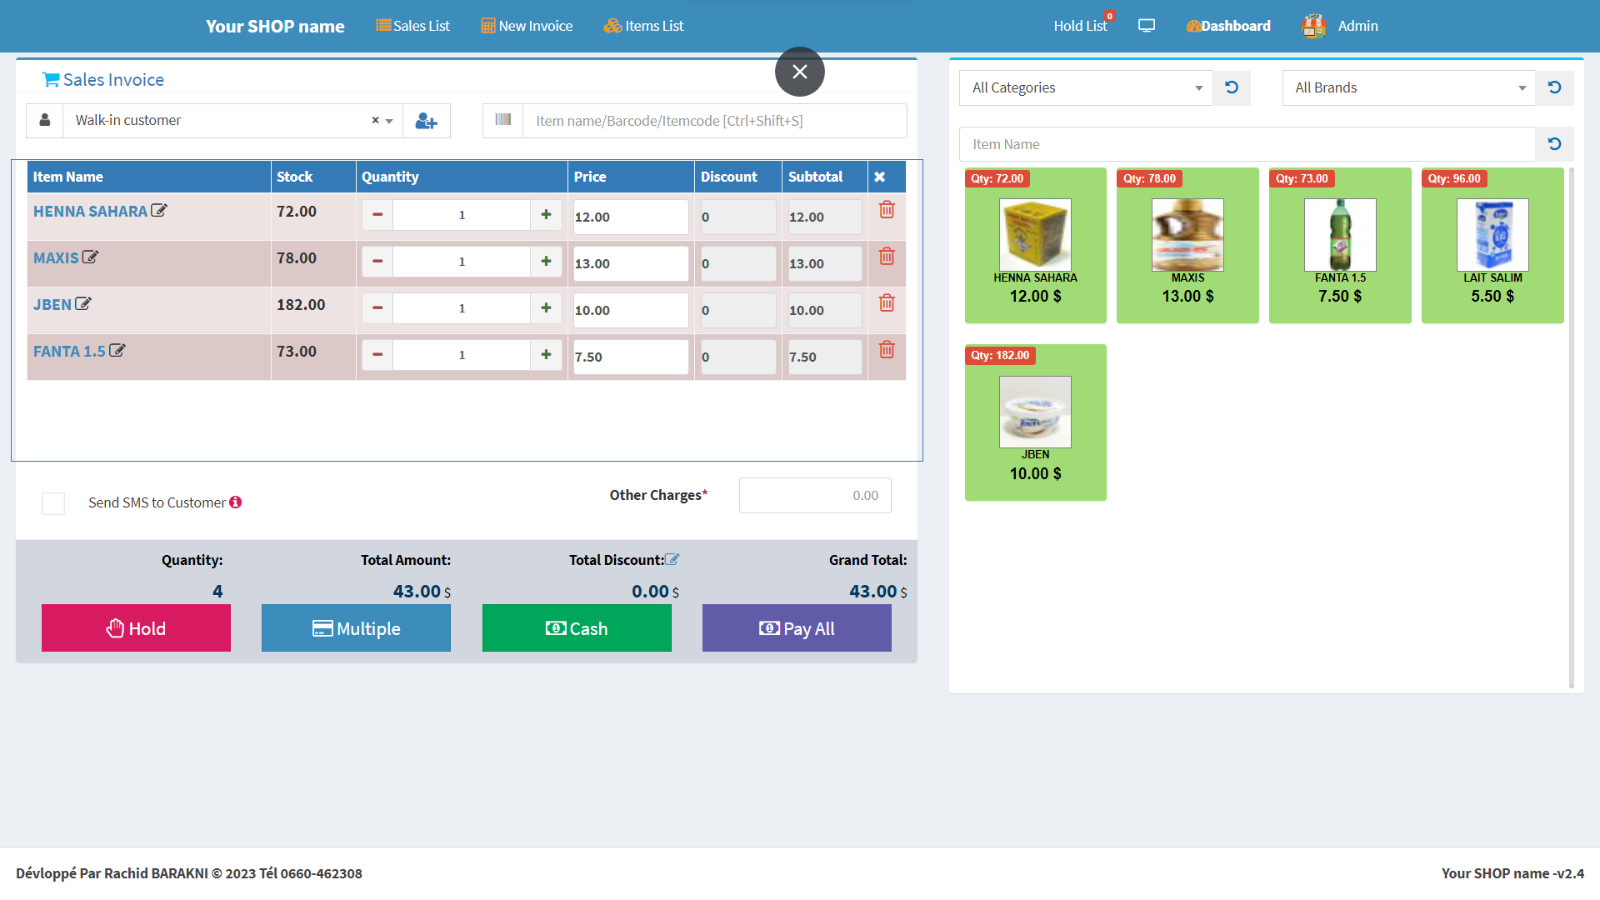Image resolution: width=1600 pixels, height=900 pixels.
Task: Open the customer display monitor icon
Action: click(x=1147, y=26)
